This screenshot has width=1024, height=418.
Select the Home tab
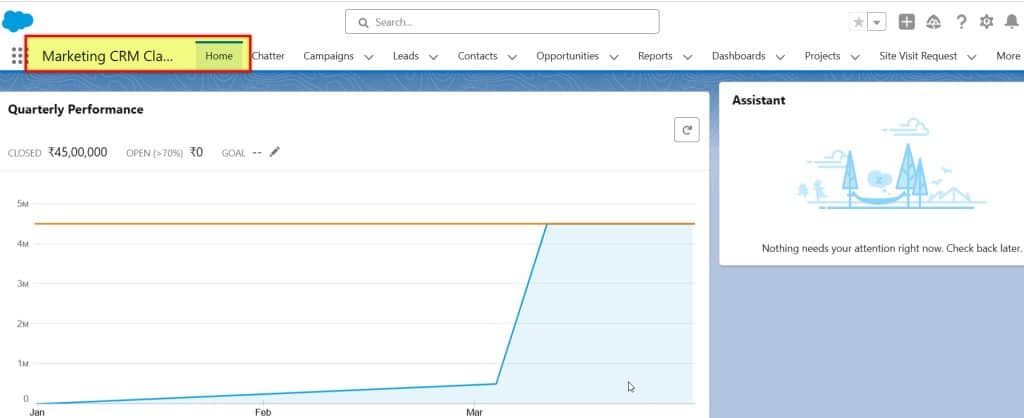[x=219, y=56]
